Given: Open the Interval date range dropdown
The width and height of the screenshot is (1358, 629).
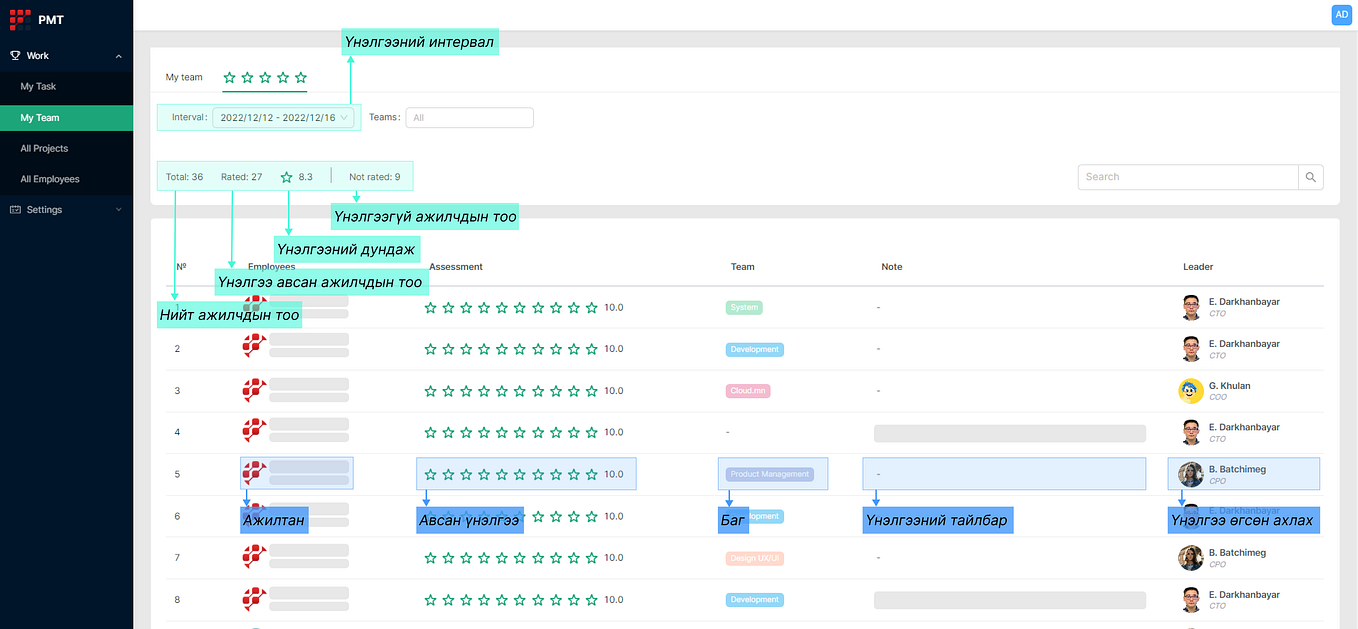Looking at the screenshot, I should pyautogui.click(x=284, y=117).
